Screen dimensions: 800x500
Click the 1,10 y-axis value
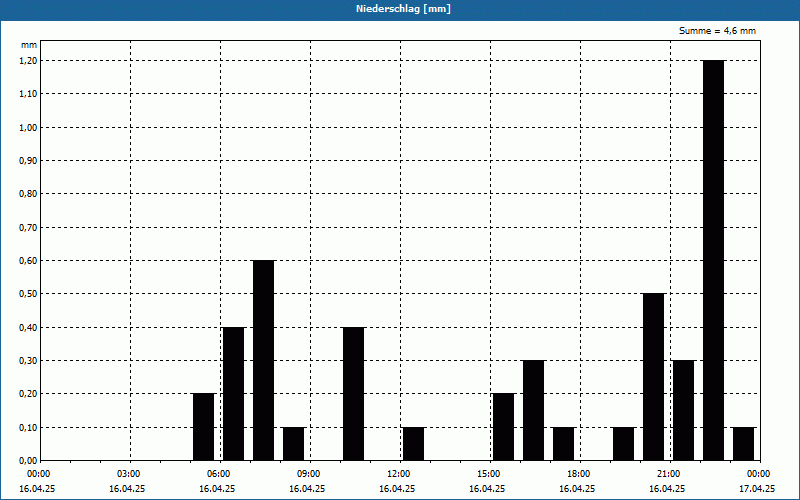(x=28, y=94)
